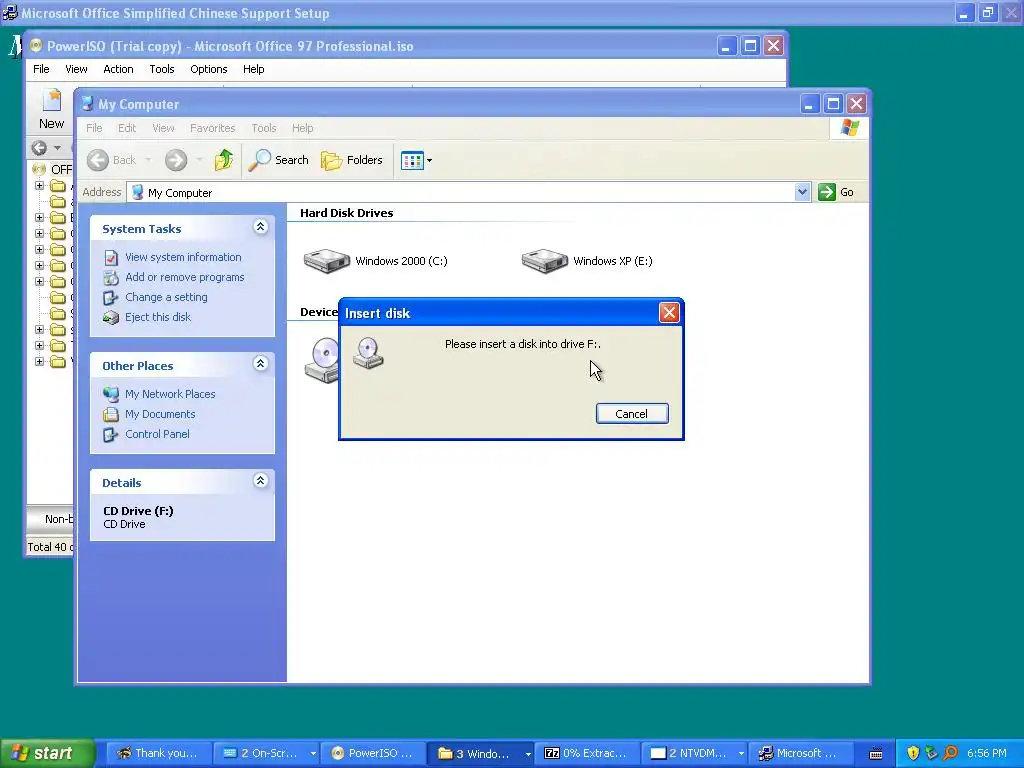Click the 6:56 PM clock

(987, 753)
